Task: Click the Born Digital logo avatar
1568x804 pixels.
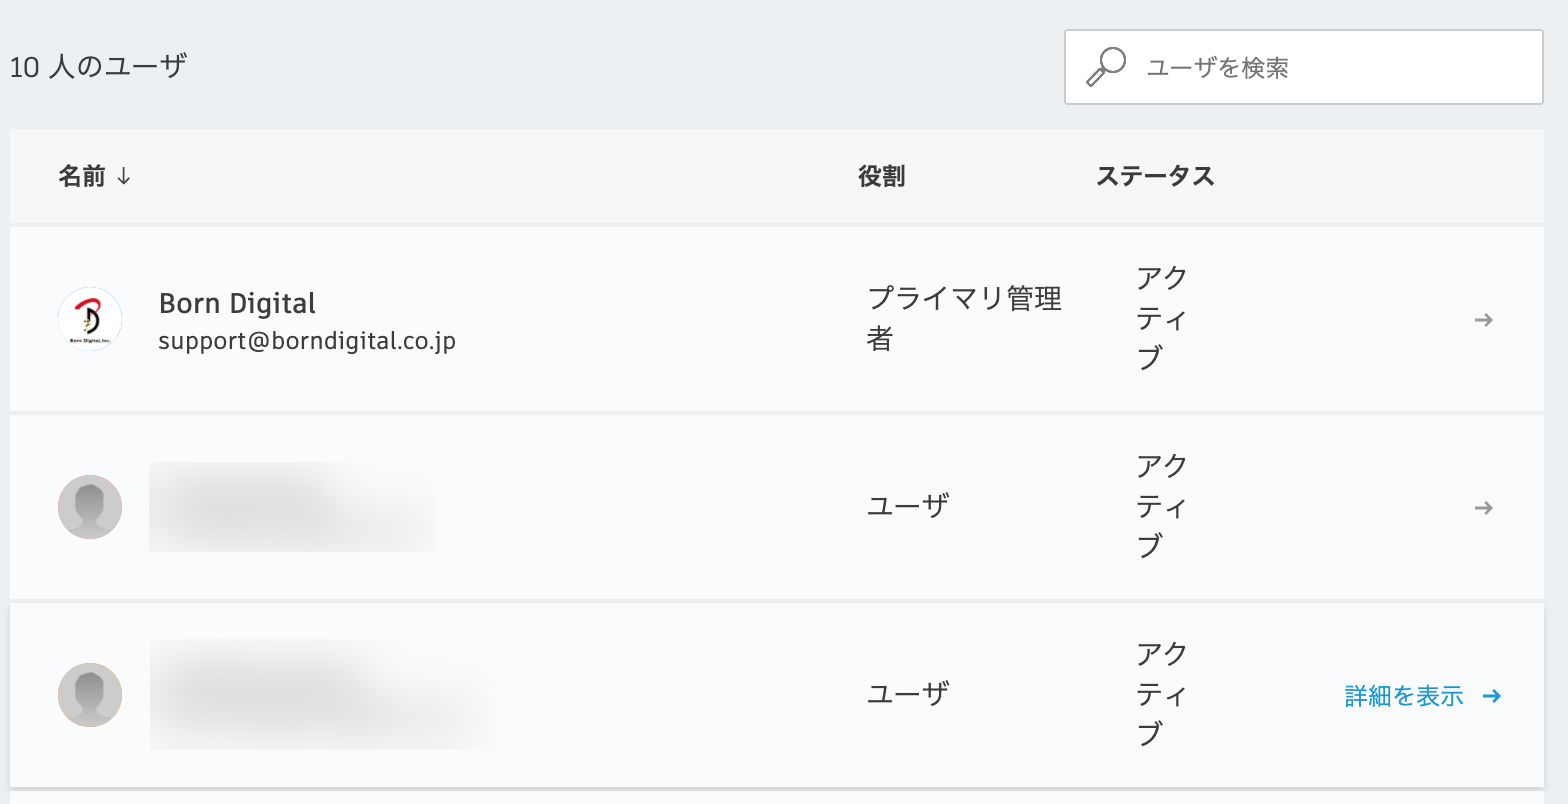Action: [90, 319]
